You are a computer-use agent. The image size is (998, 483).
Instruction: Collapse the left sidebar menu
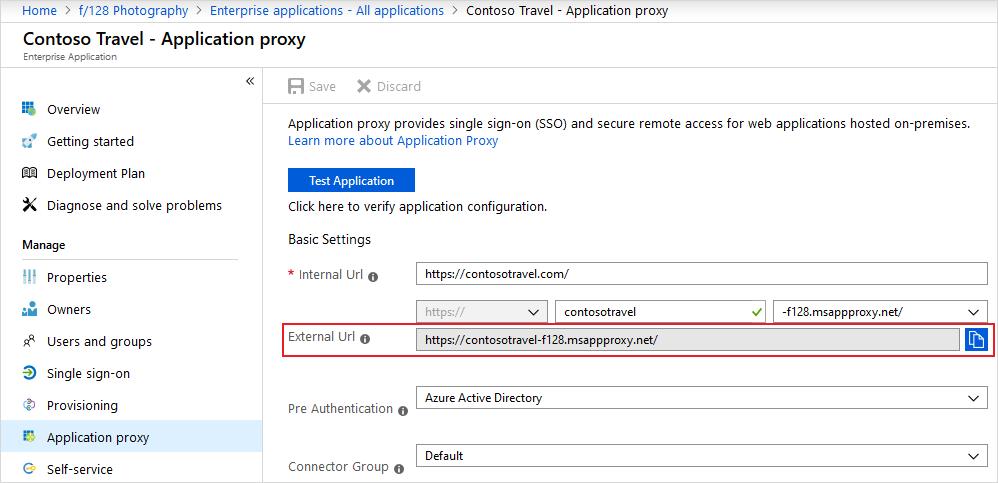tap(250, 81)
